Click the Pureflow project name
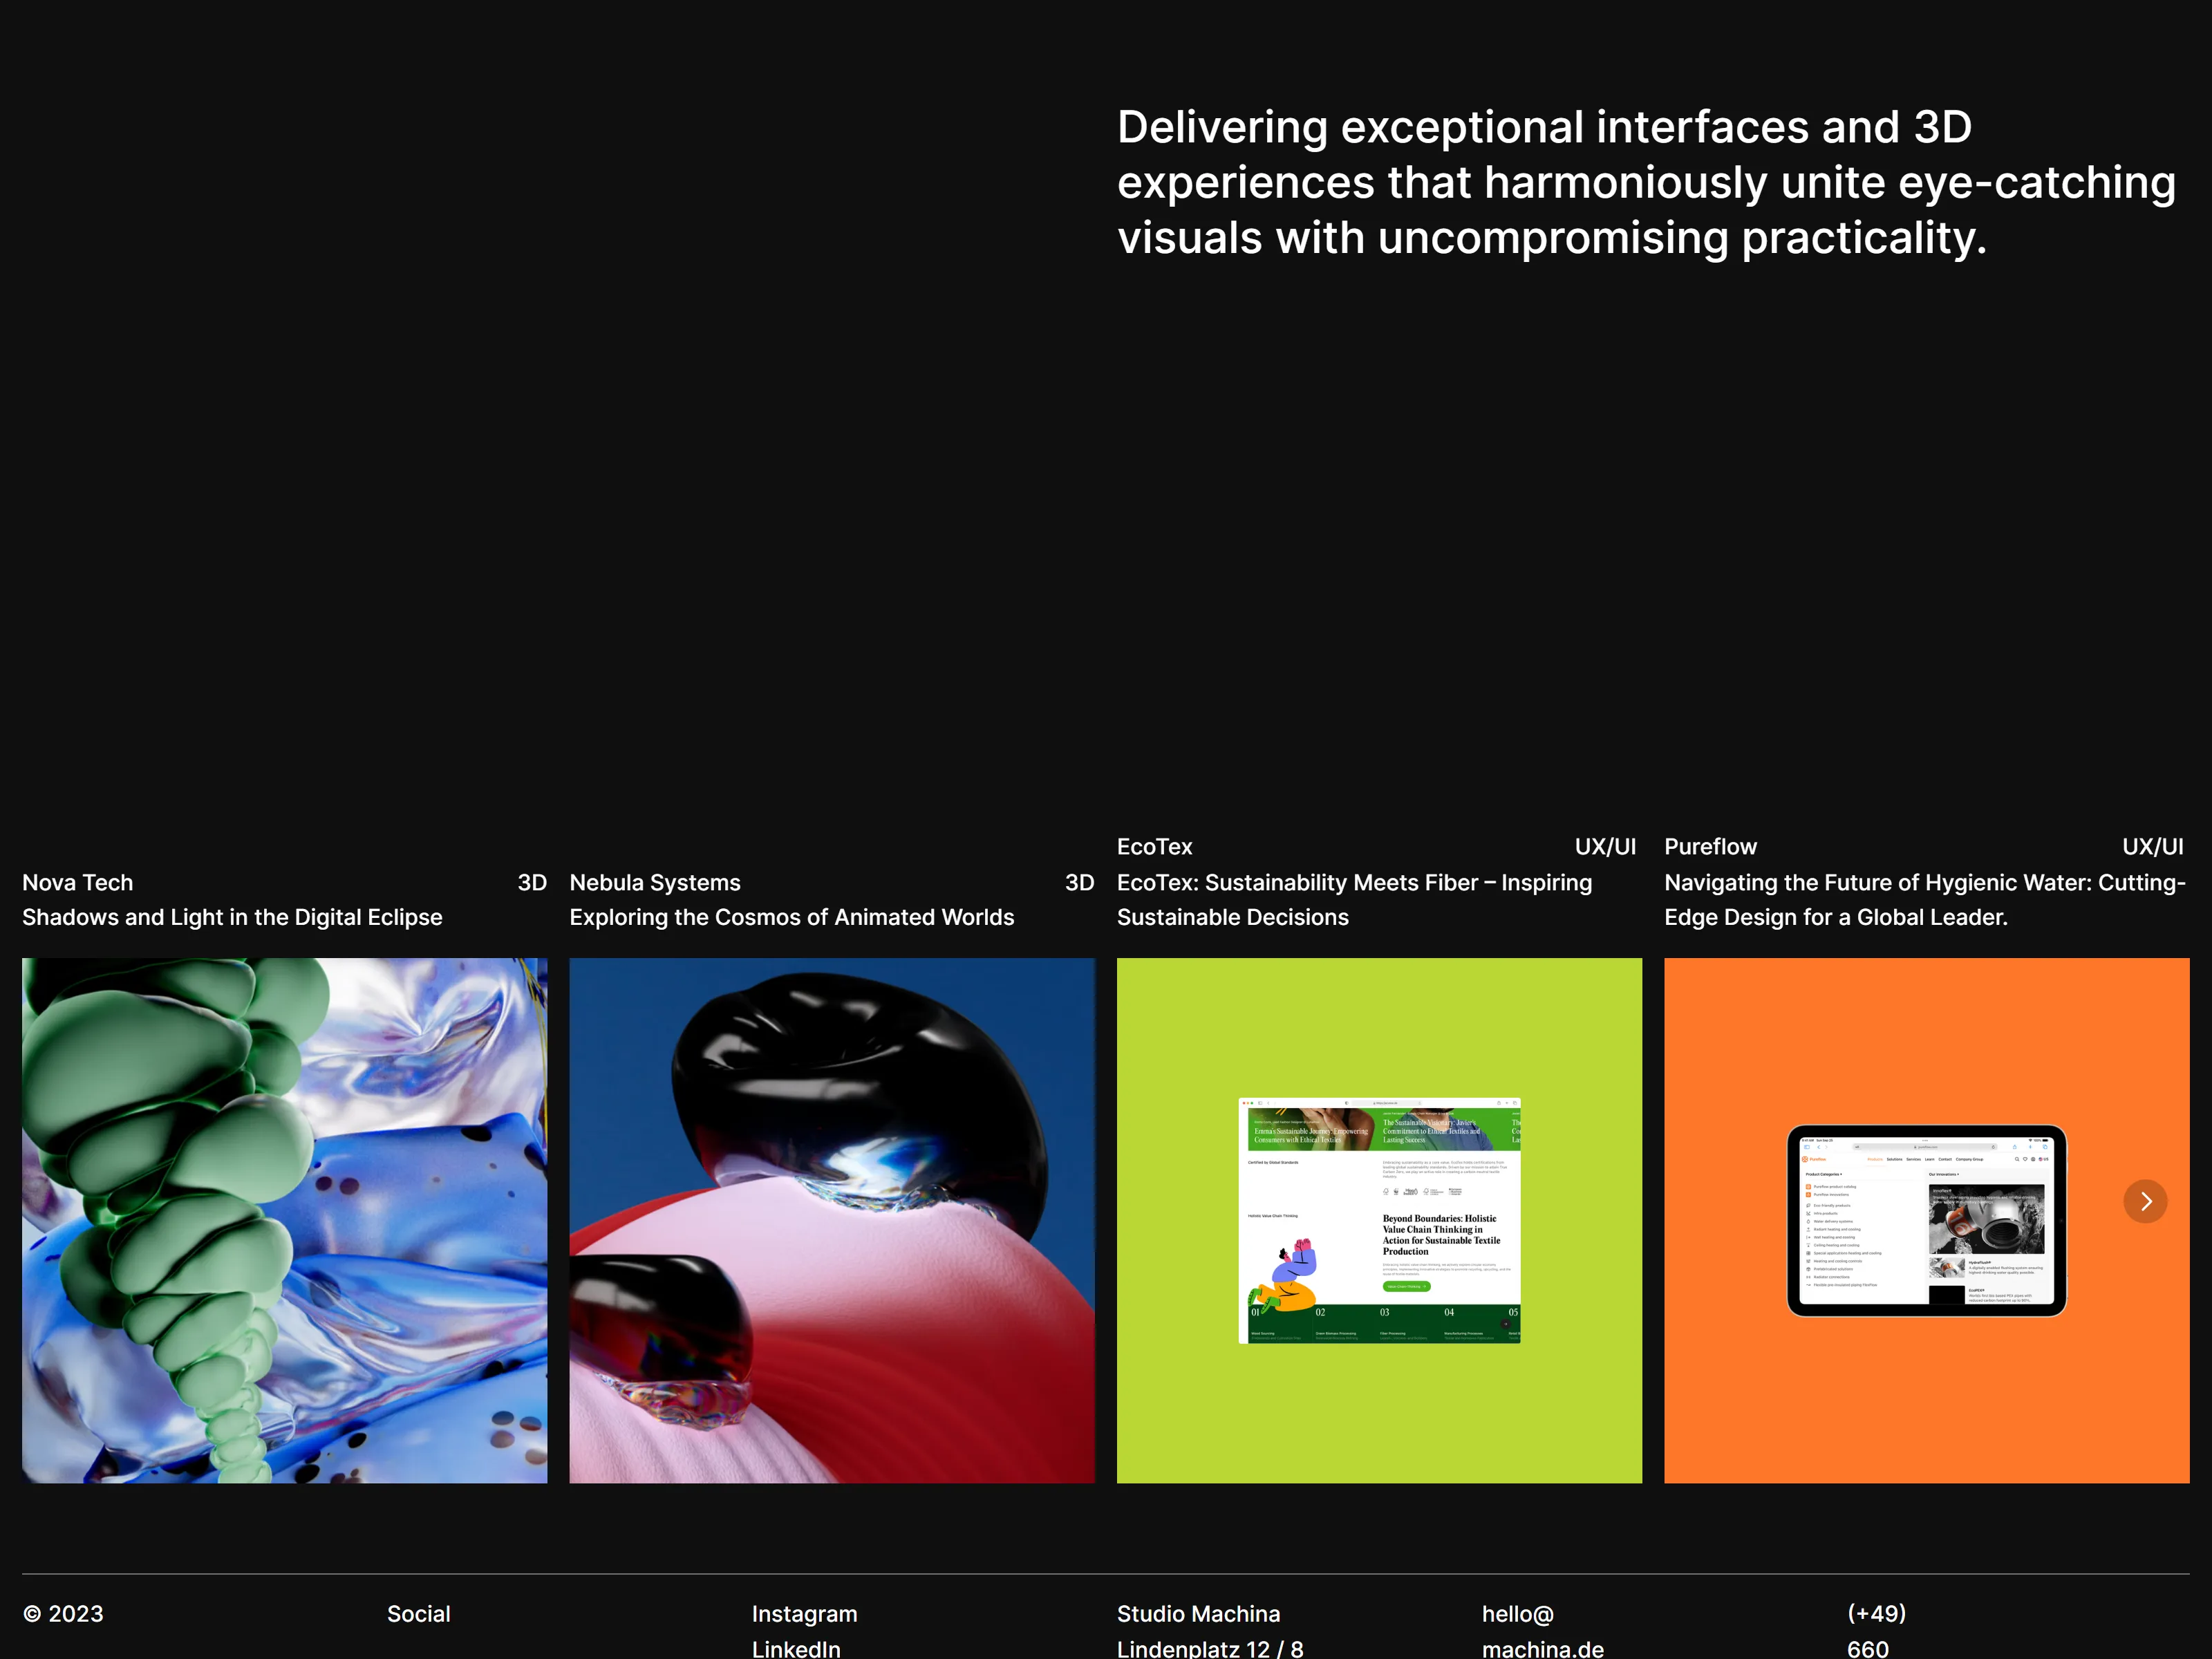 tap(1710, 846)
